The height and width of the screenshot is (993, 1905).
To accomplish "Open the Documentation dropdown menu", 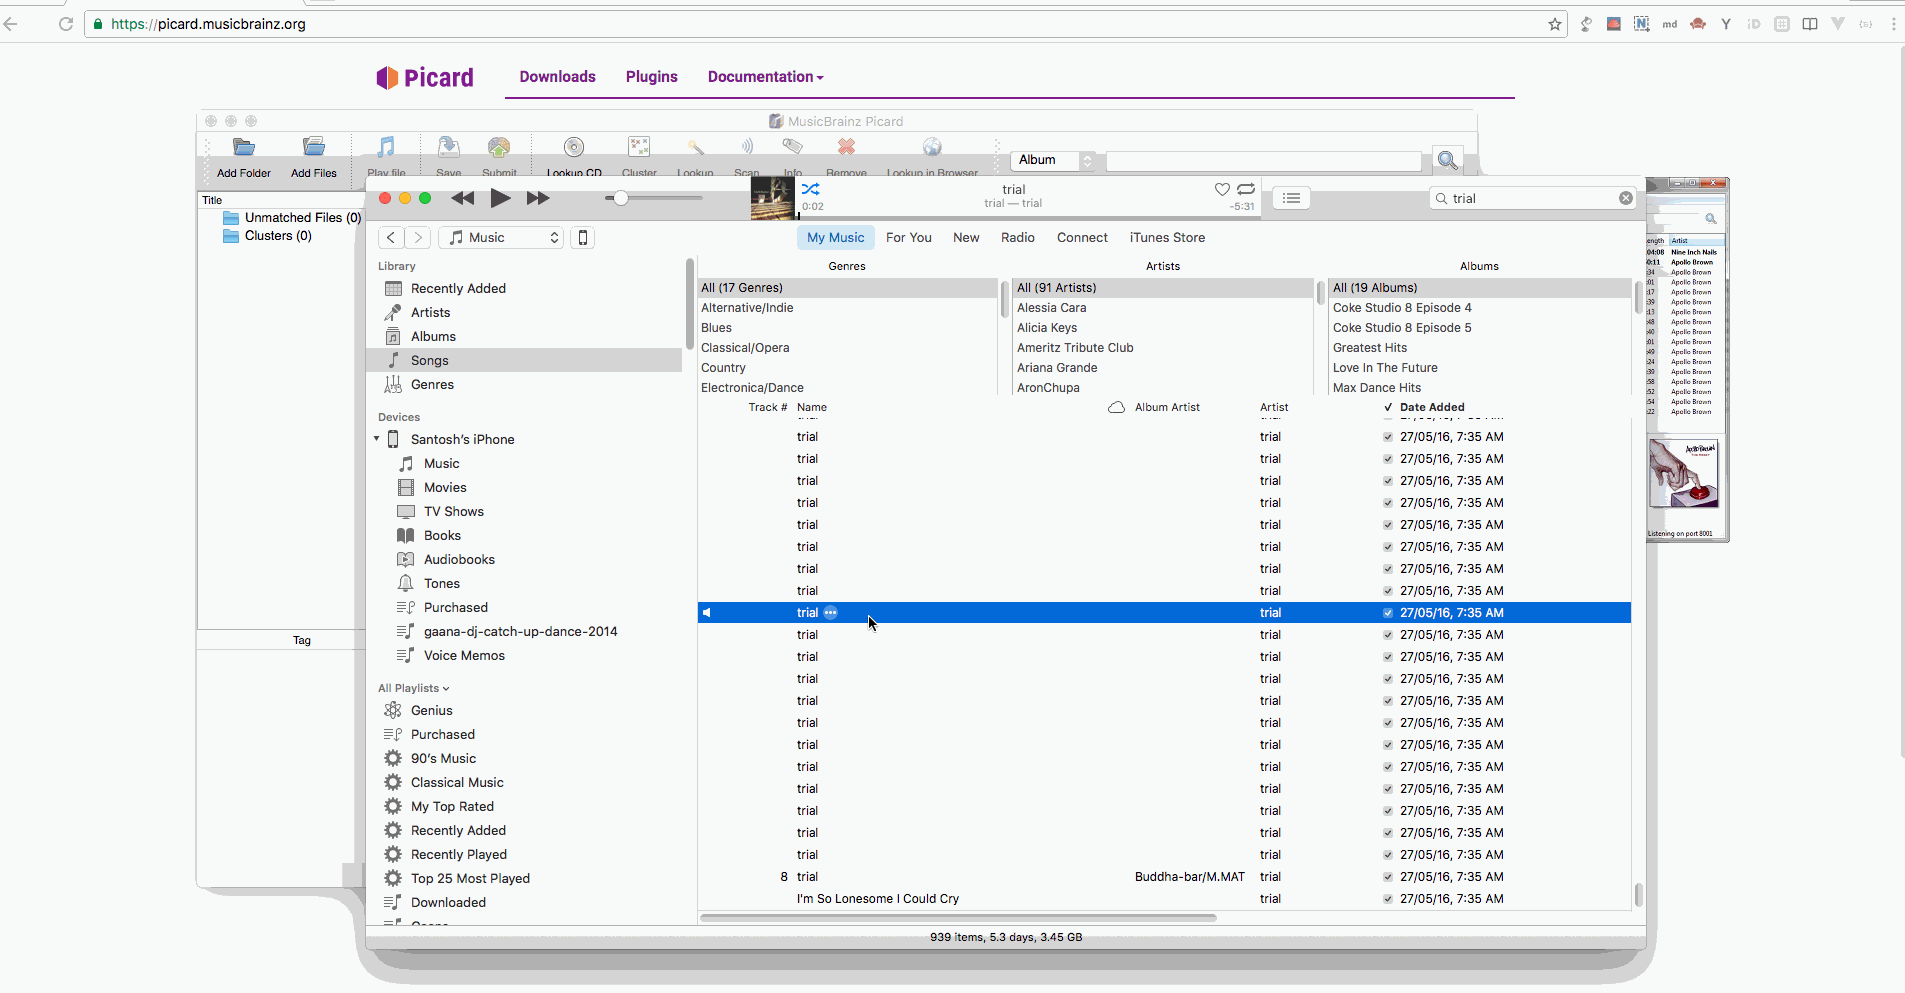I will [x=765, y=77].
